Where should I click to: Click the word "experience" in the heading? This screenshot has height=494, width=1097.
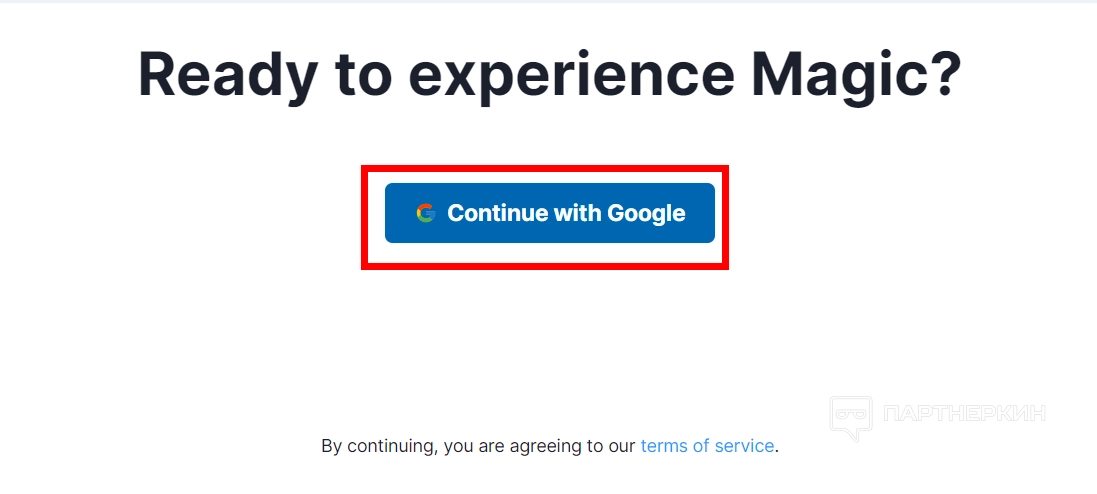click(x=547, y=72)
